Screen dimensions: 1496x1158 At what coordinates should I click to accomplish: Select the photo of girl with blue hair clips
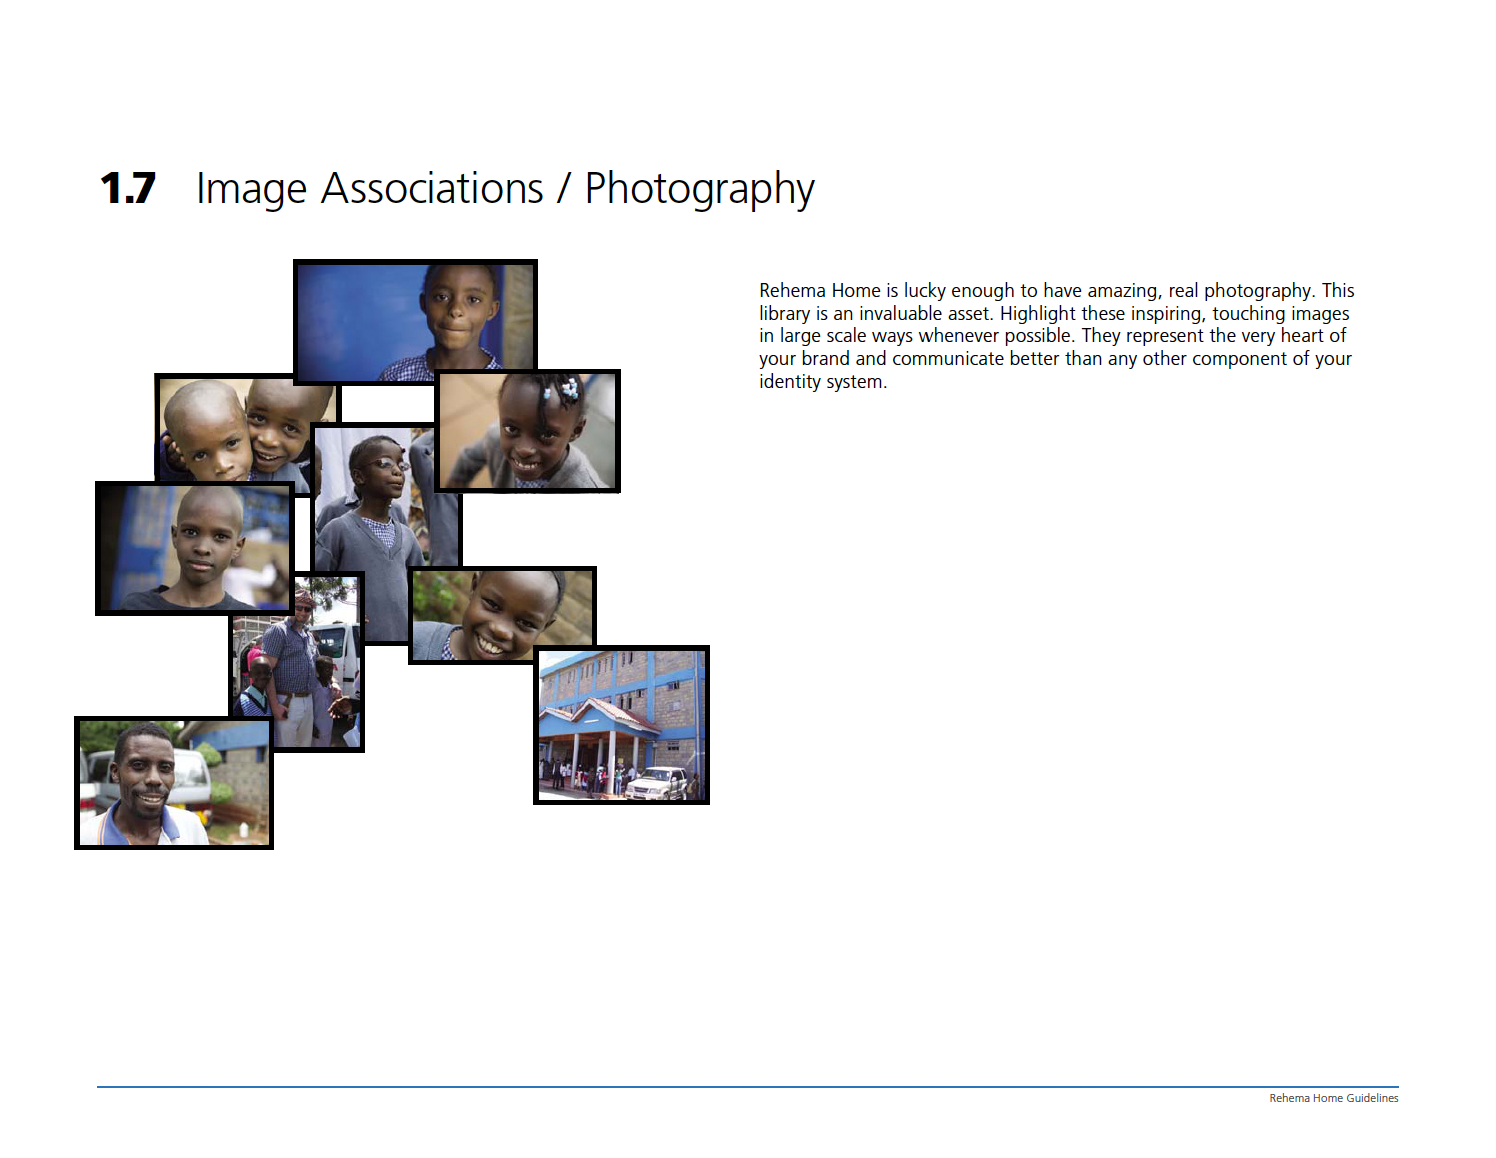528,431
